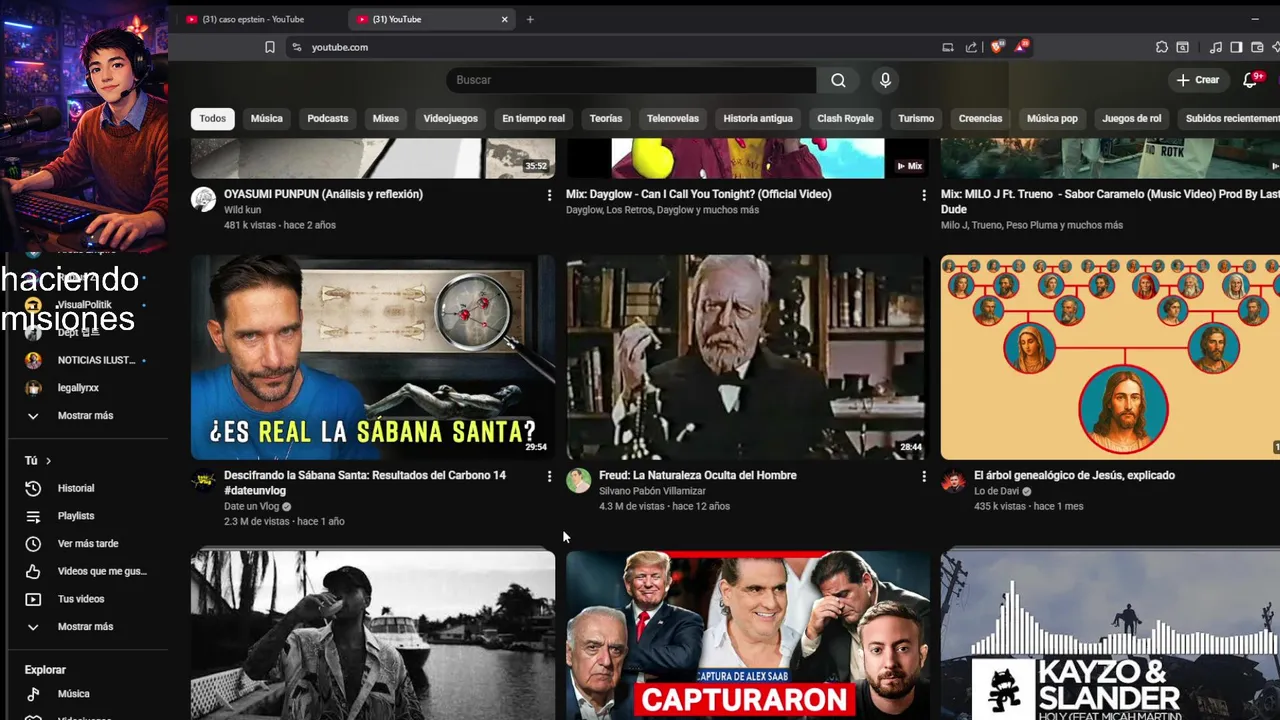Select the Mixes filter chip
1280x720 pixels.
[385, 118]
